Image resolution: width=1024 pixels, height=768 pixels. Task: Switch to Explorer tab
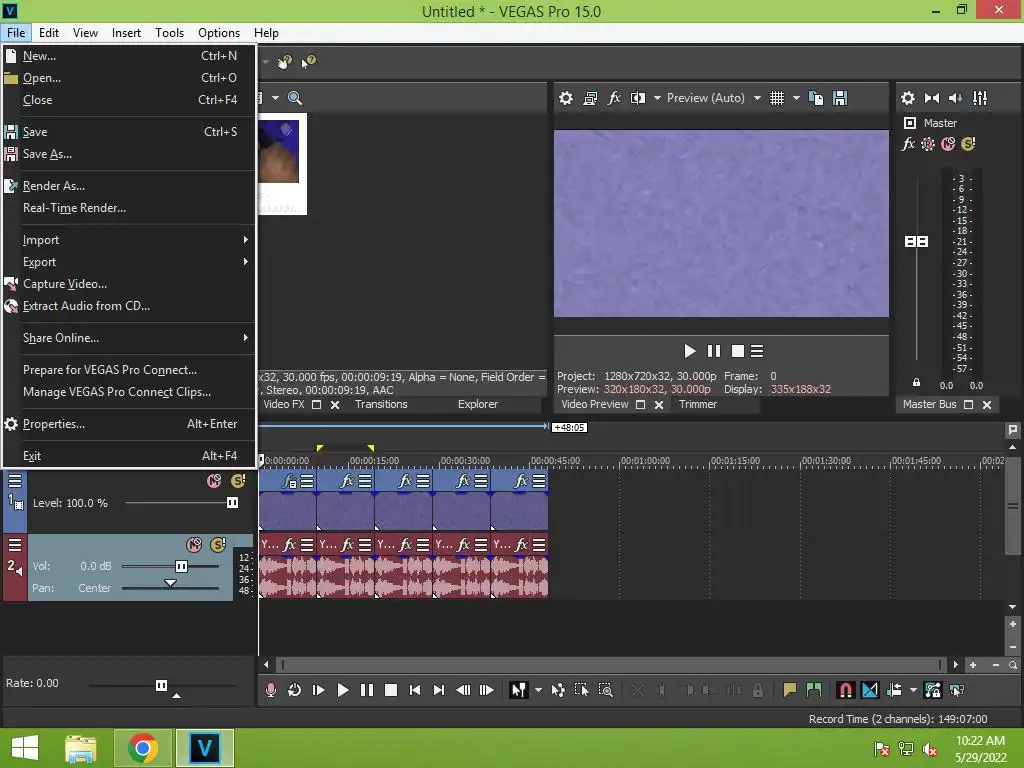point(477,404)
